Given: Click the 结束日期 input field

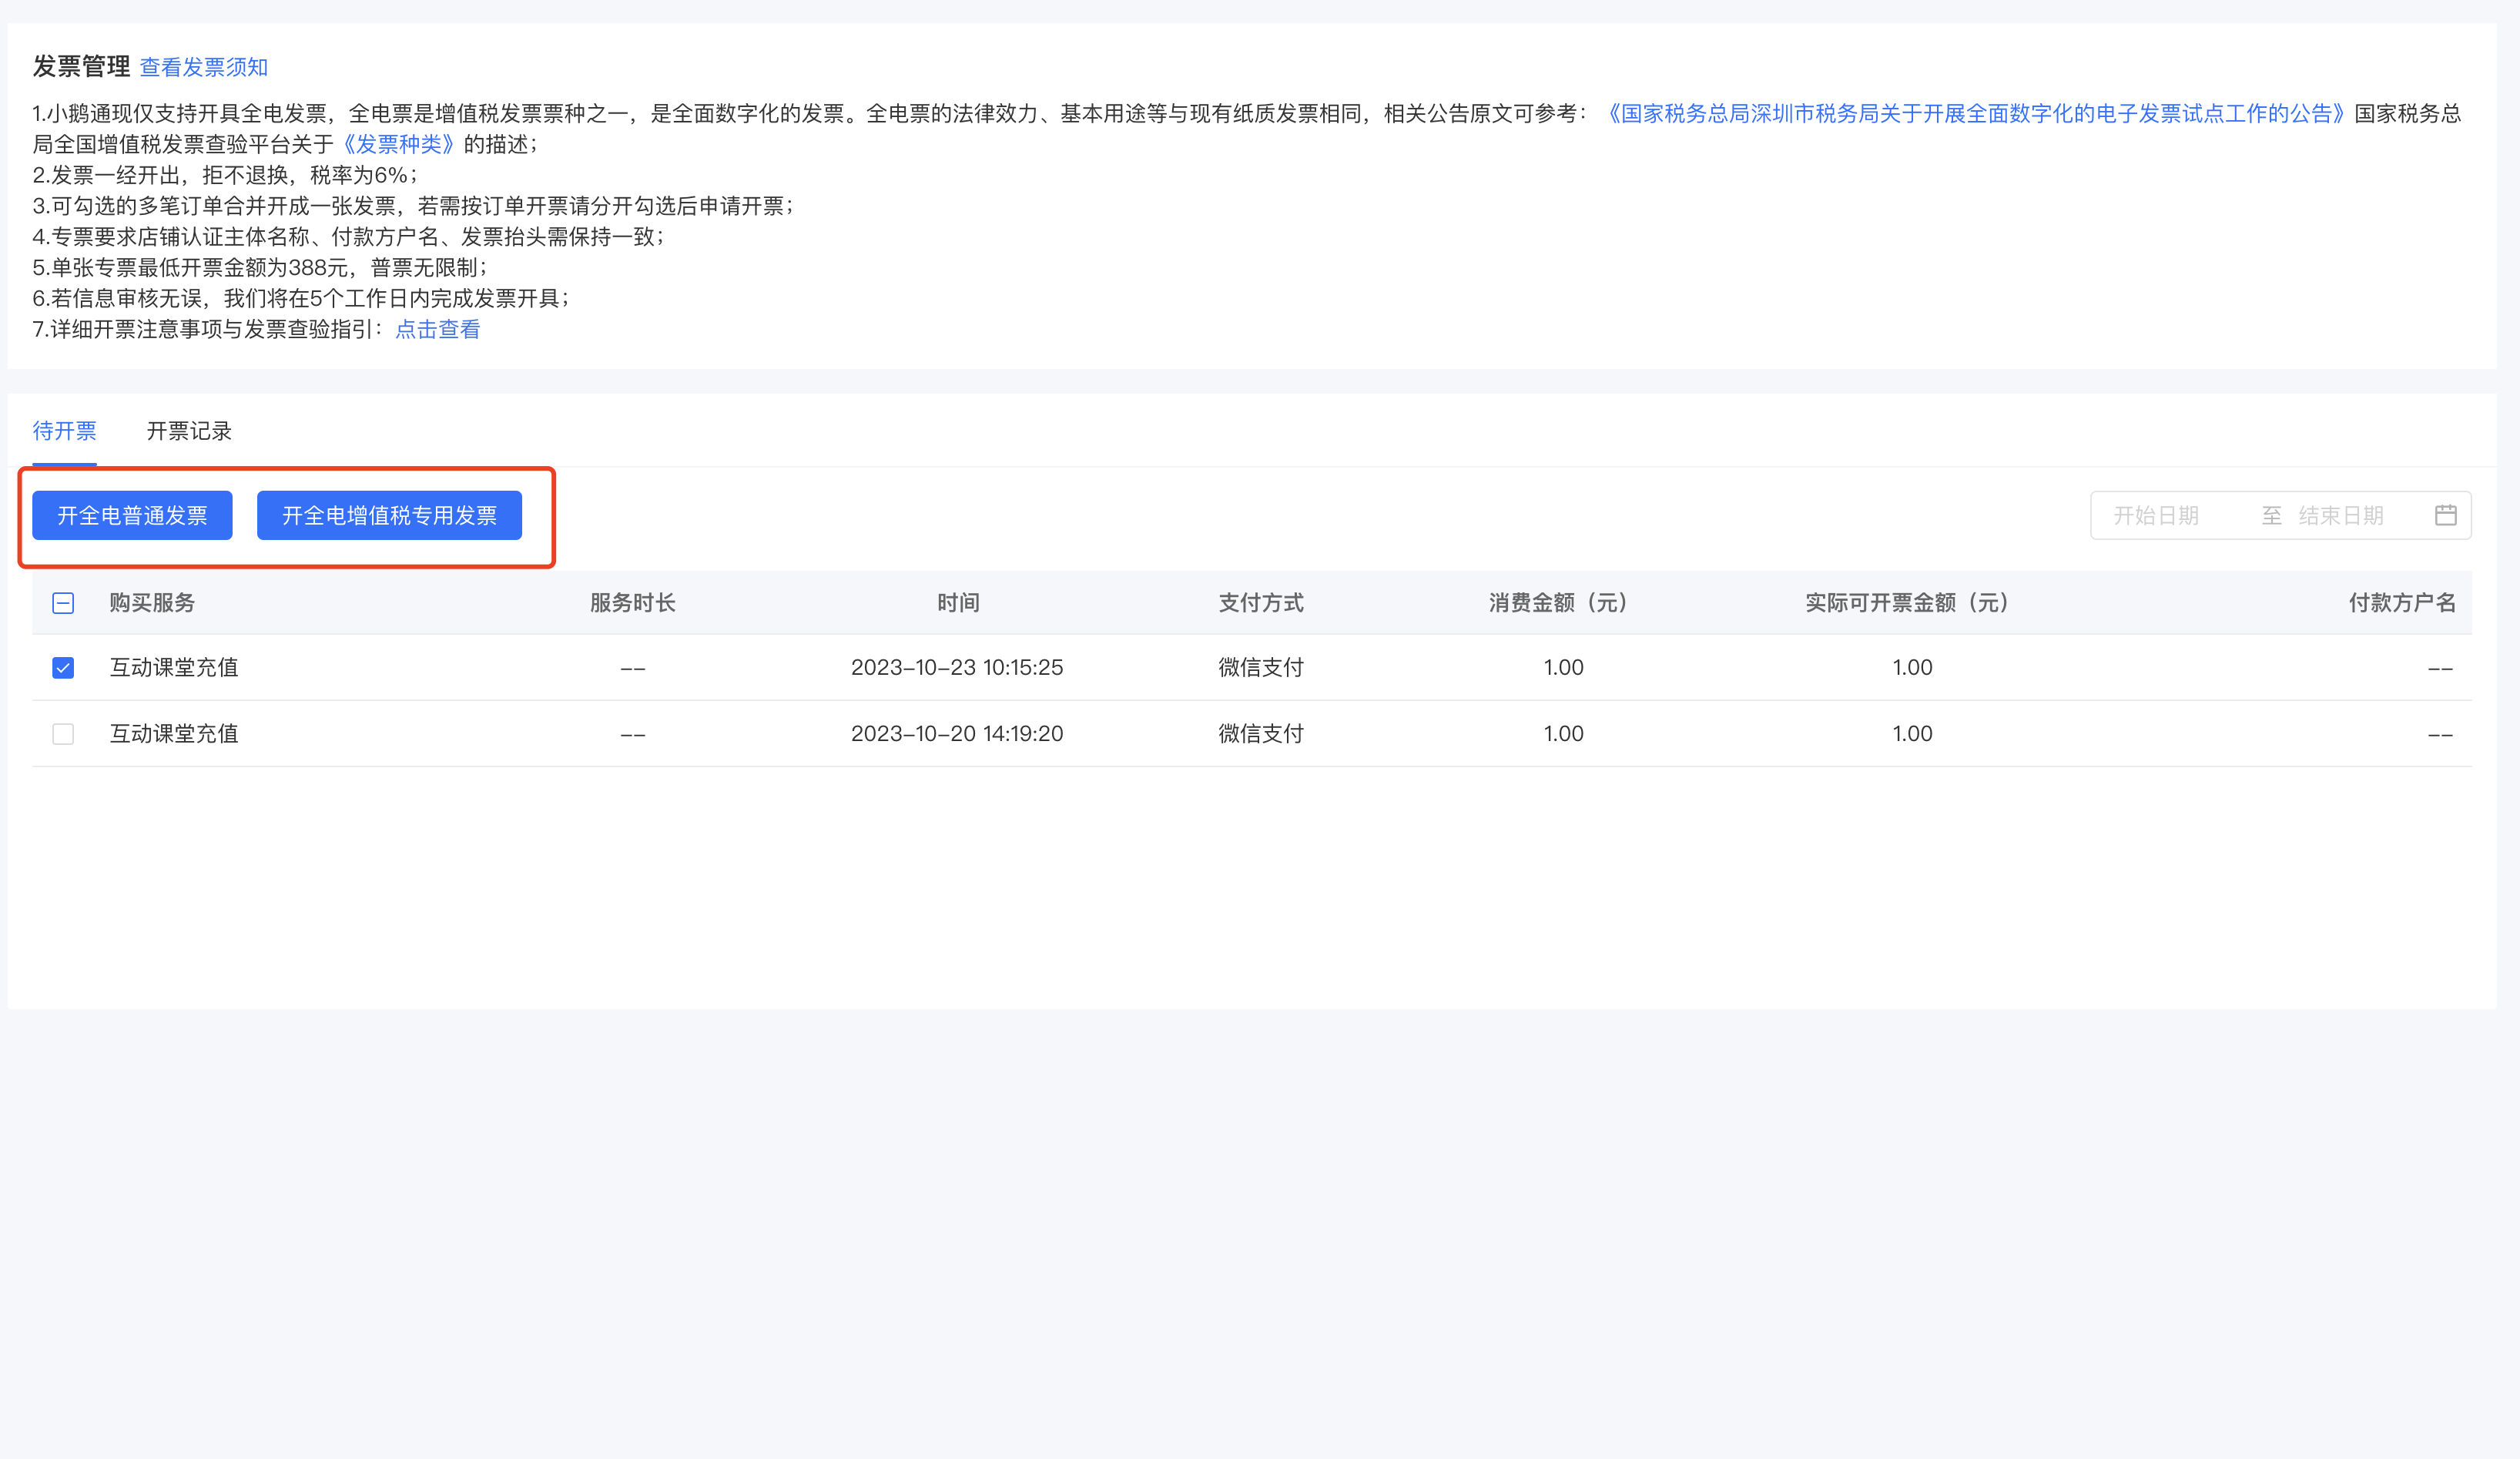Looking at the screenshot, I should pos(2342,515).
